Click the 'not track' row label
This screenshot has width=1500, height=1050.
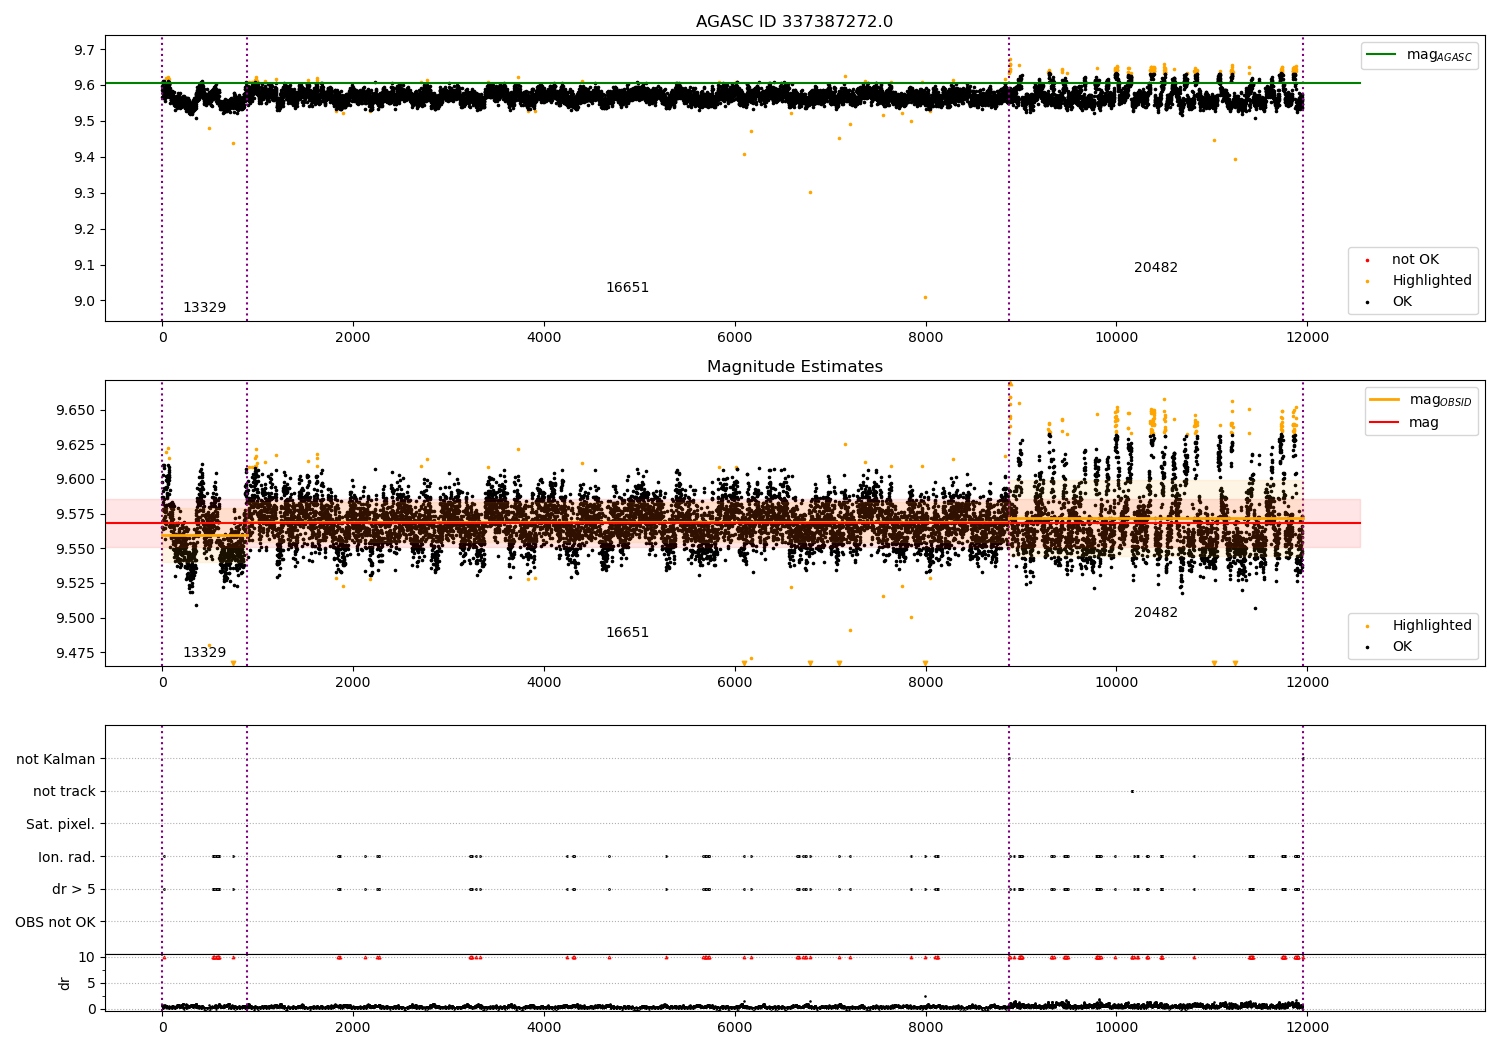tap(64, 792)
